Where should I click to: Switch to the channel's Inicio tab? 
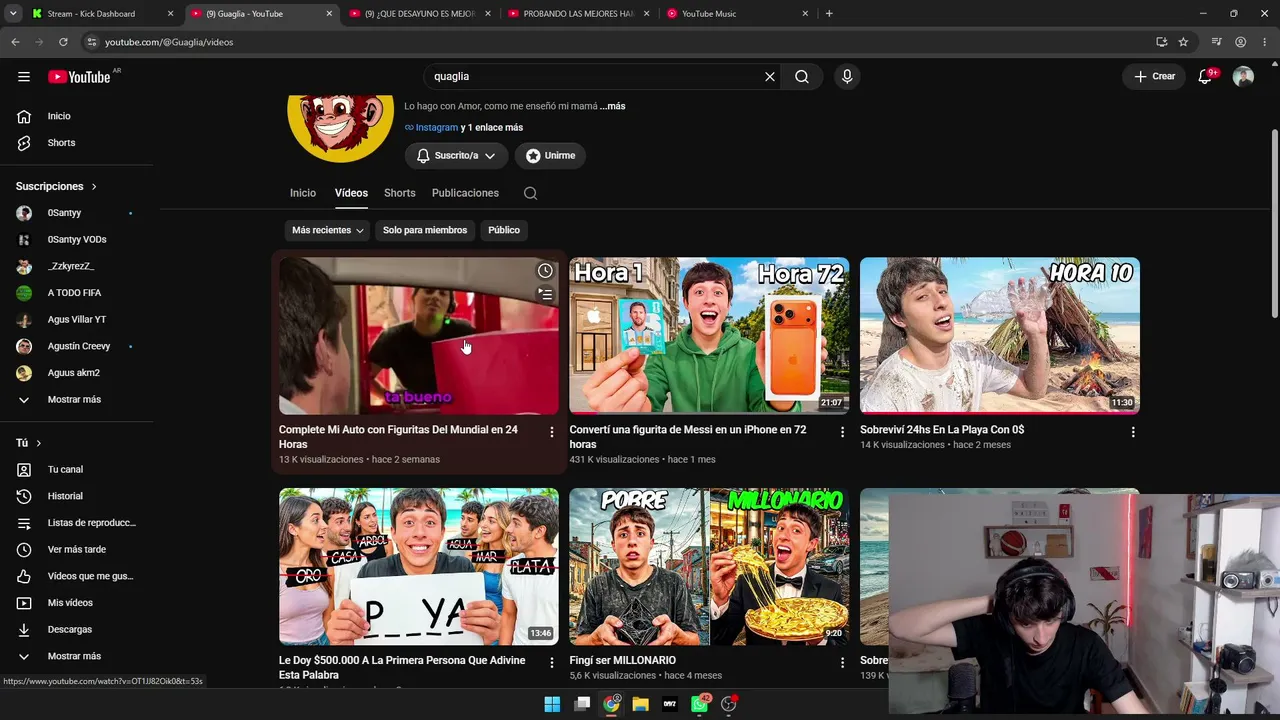coord(303,193)
